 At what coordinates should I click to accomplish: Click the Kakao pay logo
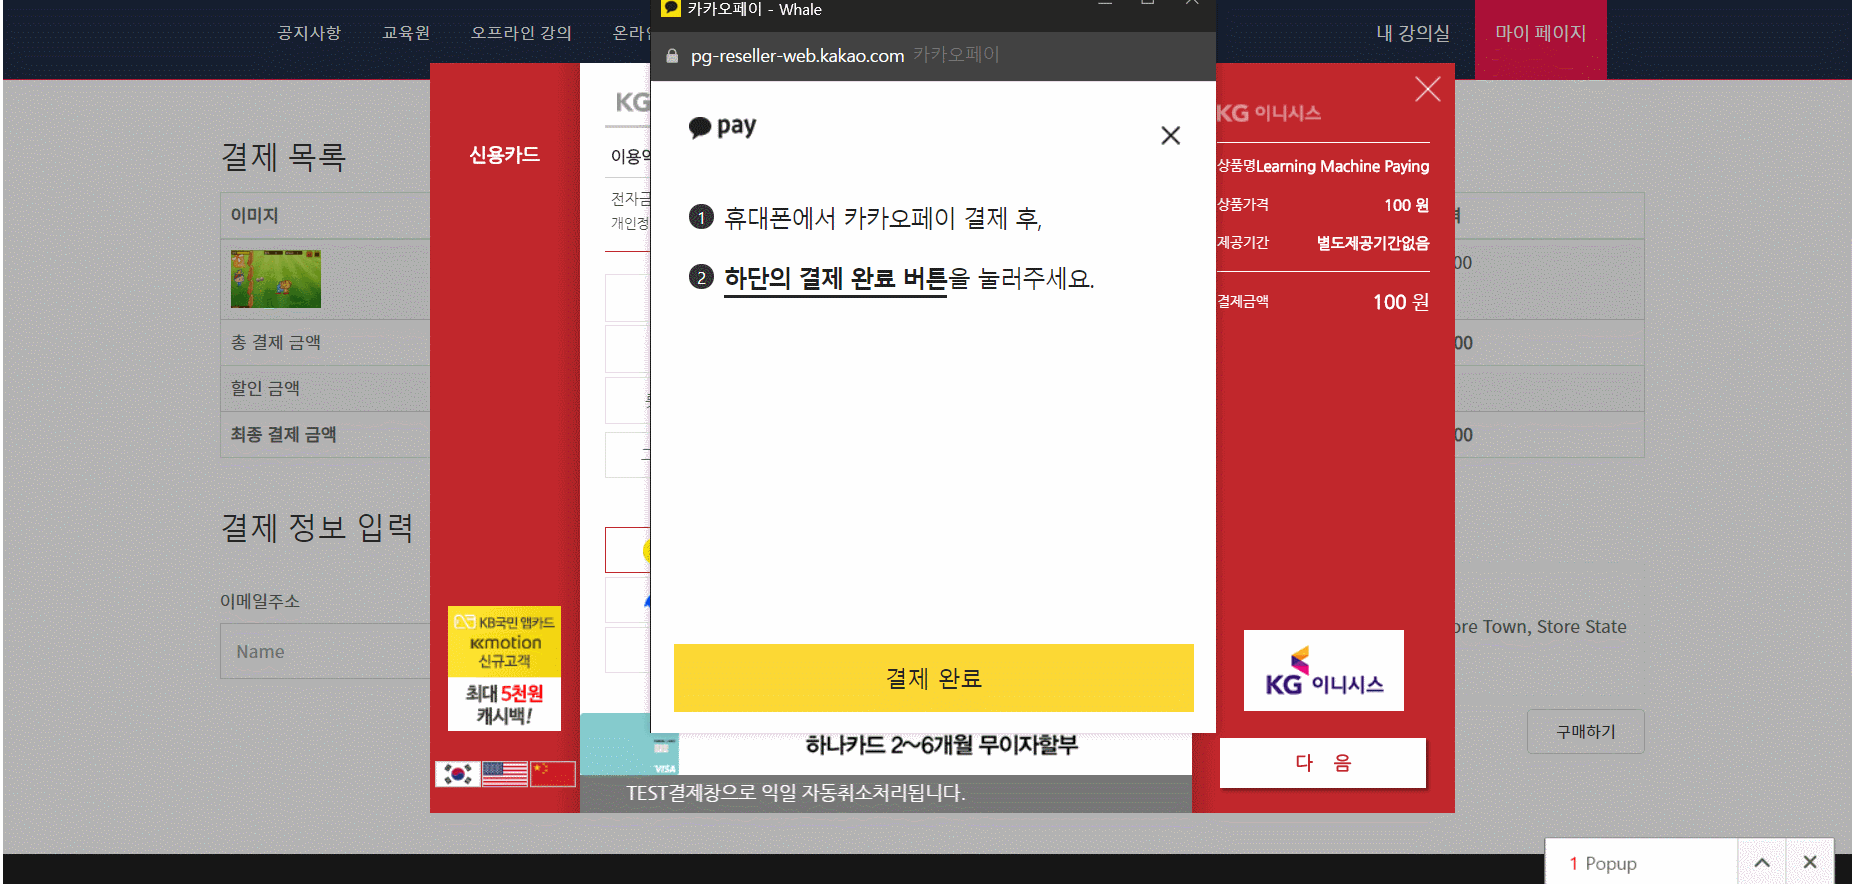pos(722,127)
